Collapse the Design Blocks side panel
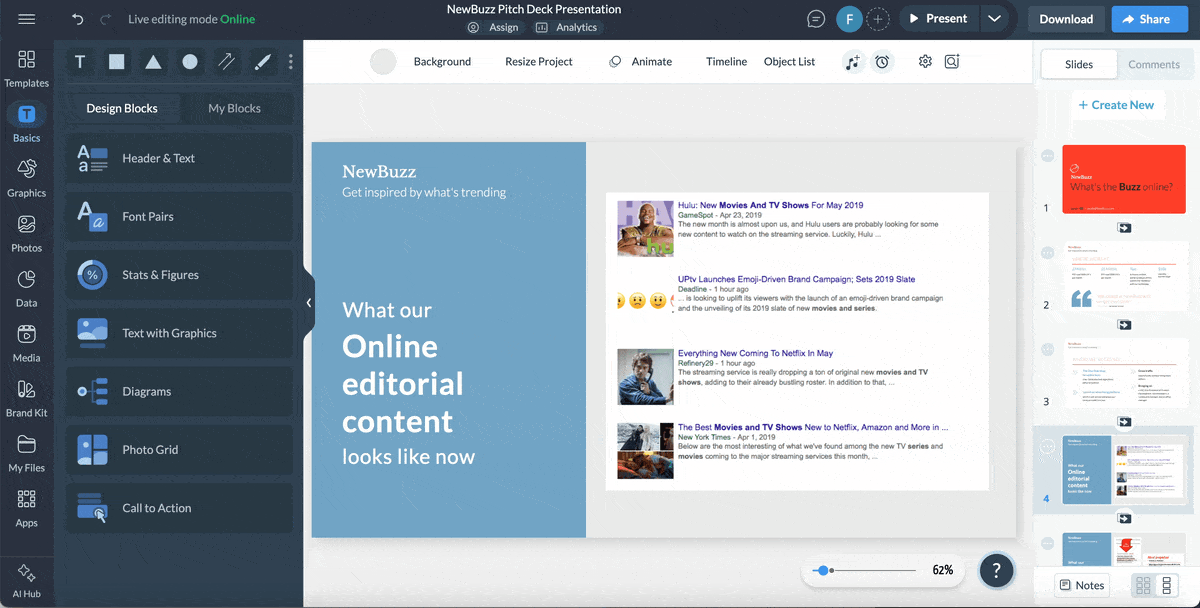This screenshot has width=1200, height=608. (309, 301)
